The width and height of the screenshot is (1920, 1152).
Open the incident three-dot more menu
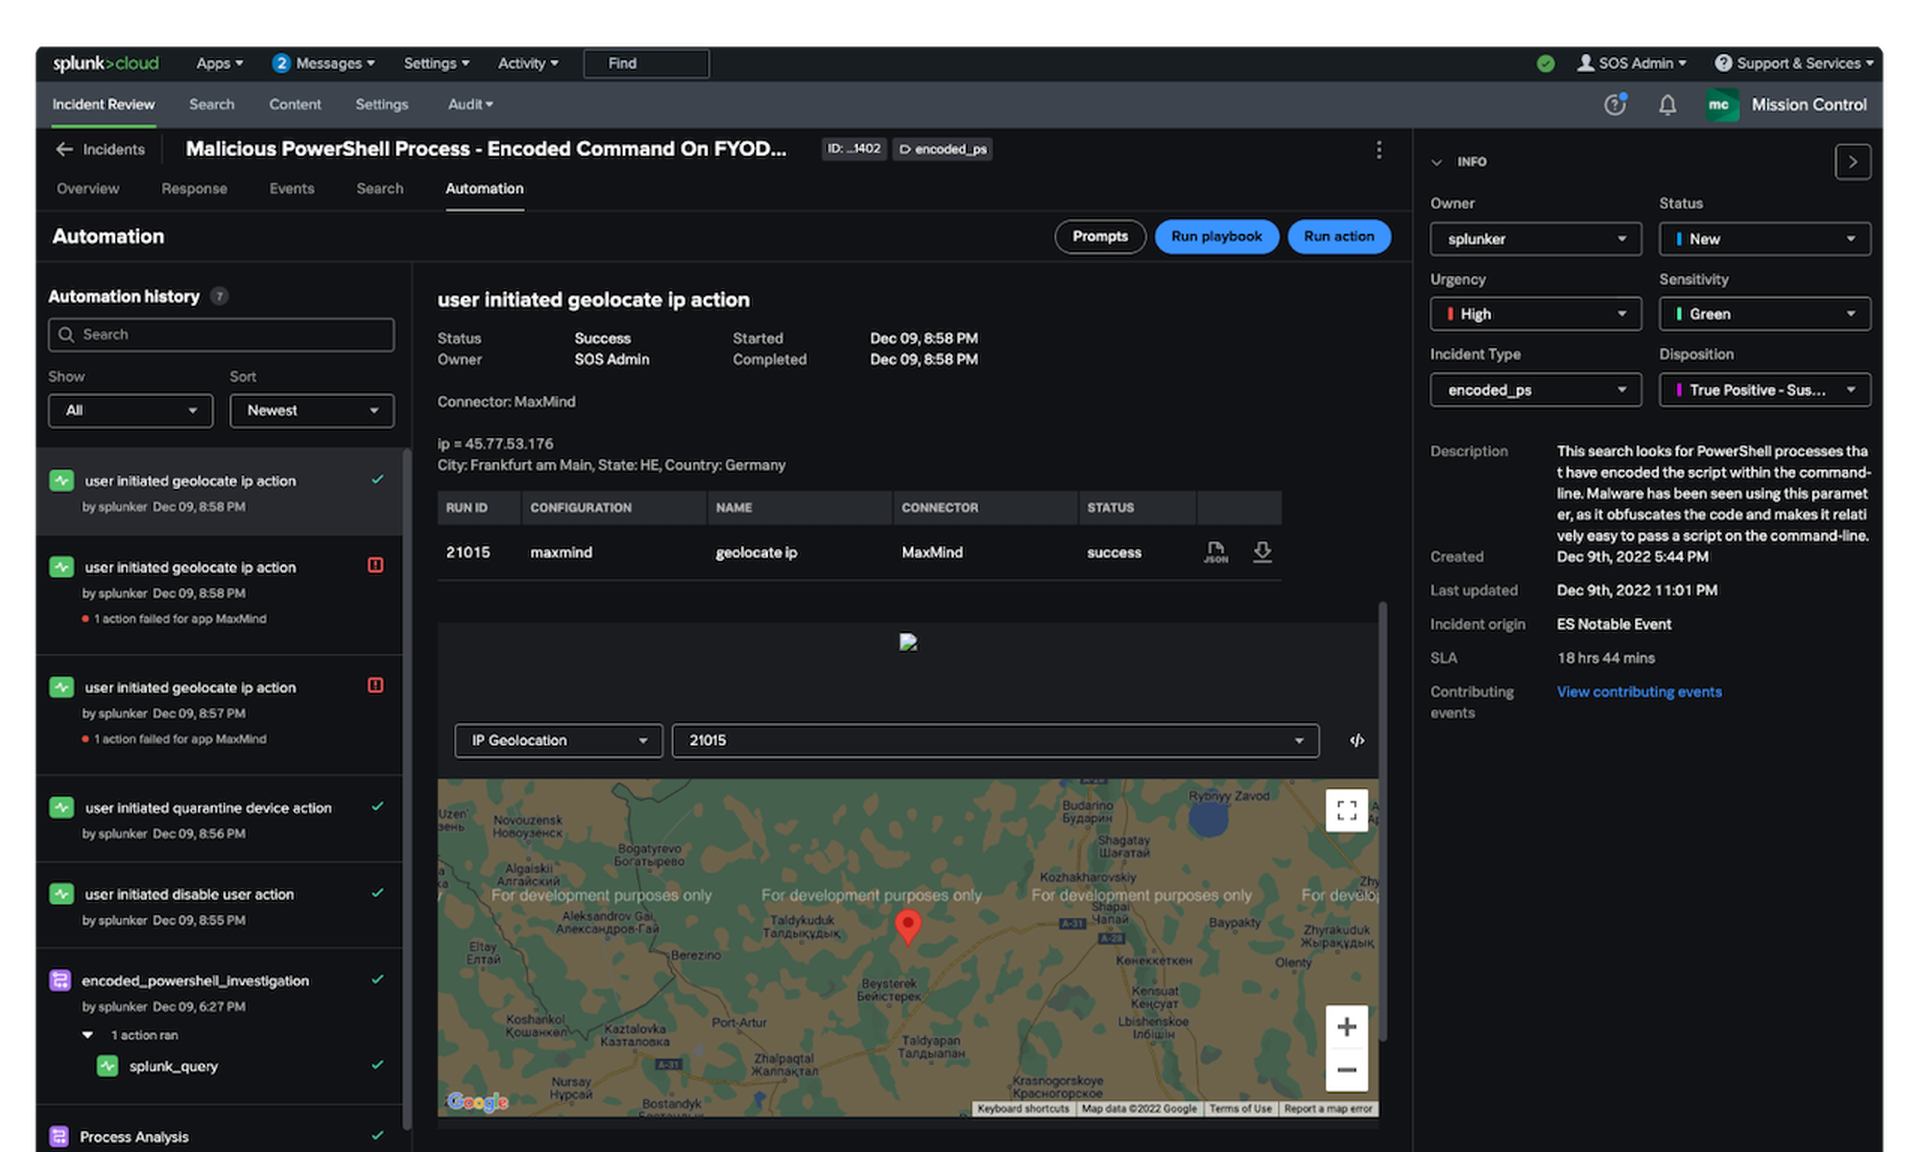(1378, 149)
